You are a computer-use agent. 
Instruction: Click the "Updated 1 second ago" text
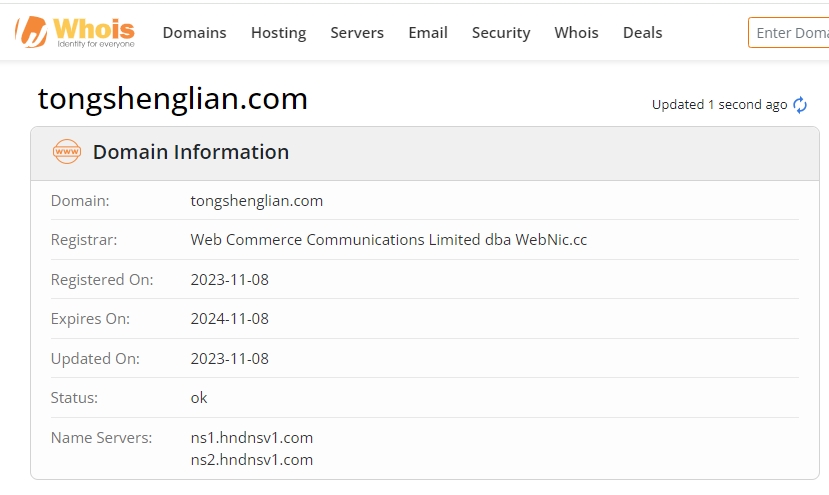click(x=719, y=105)
